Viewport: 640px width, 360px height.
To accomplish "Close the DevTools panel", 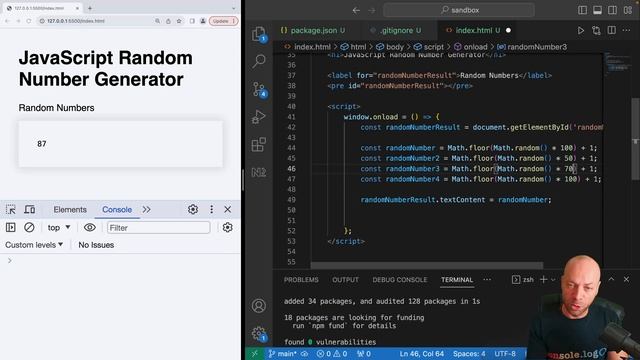I will tap(228, 209).
